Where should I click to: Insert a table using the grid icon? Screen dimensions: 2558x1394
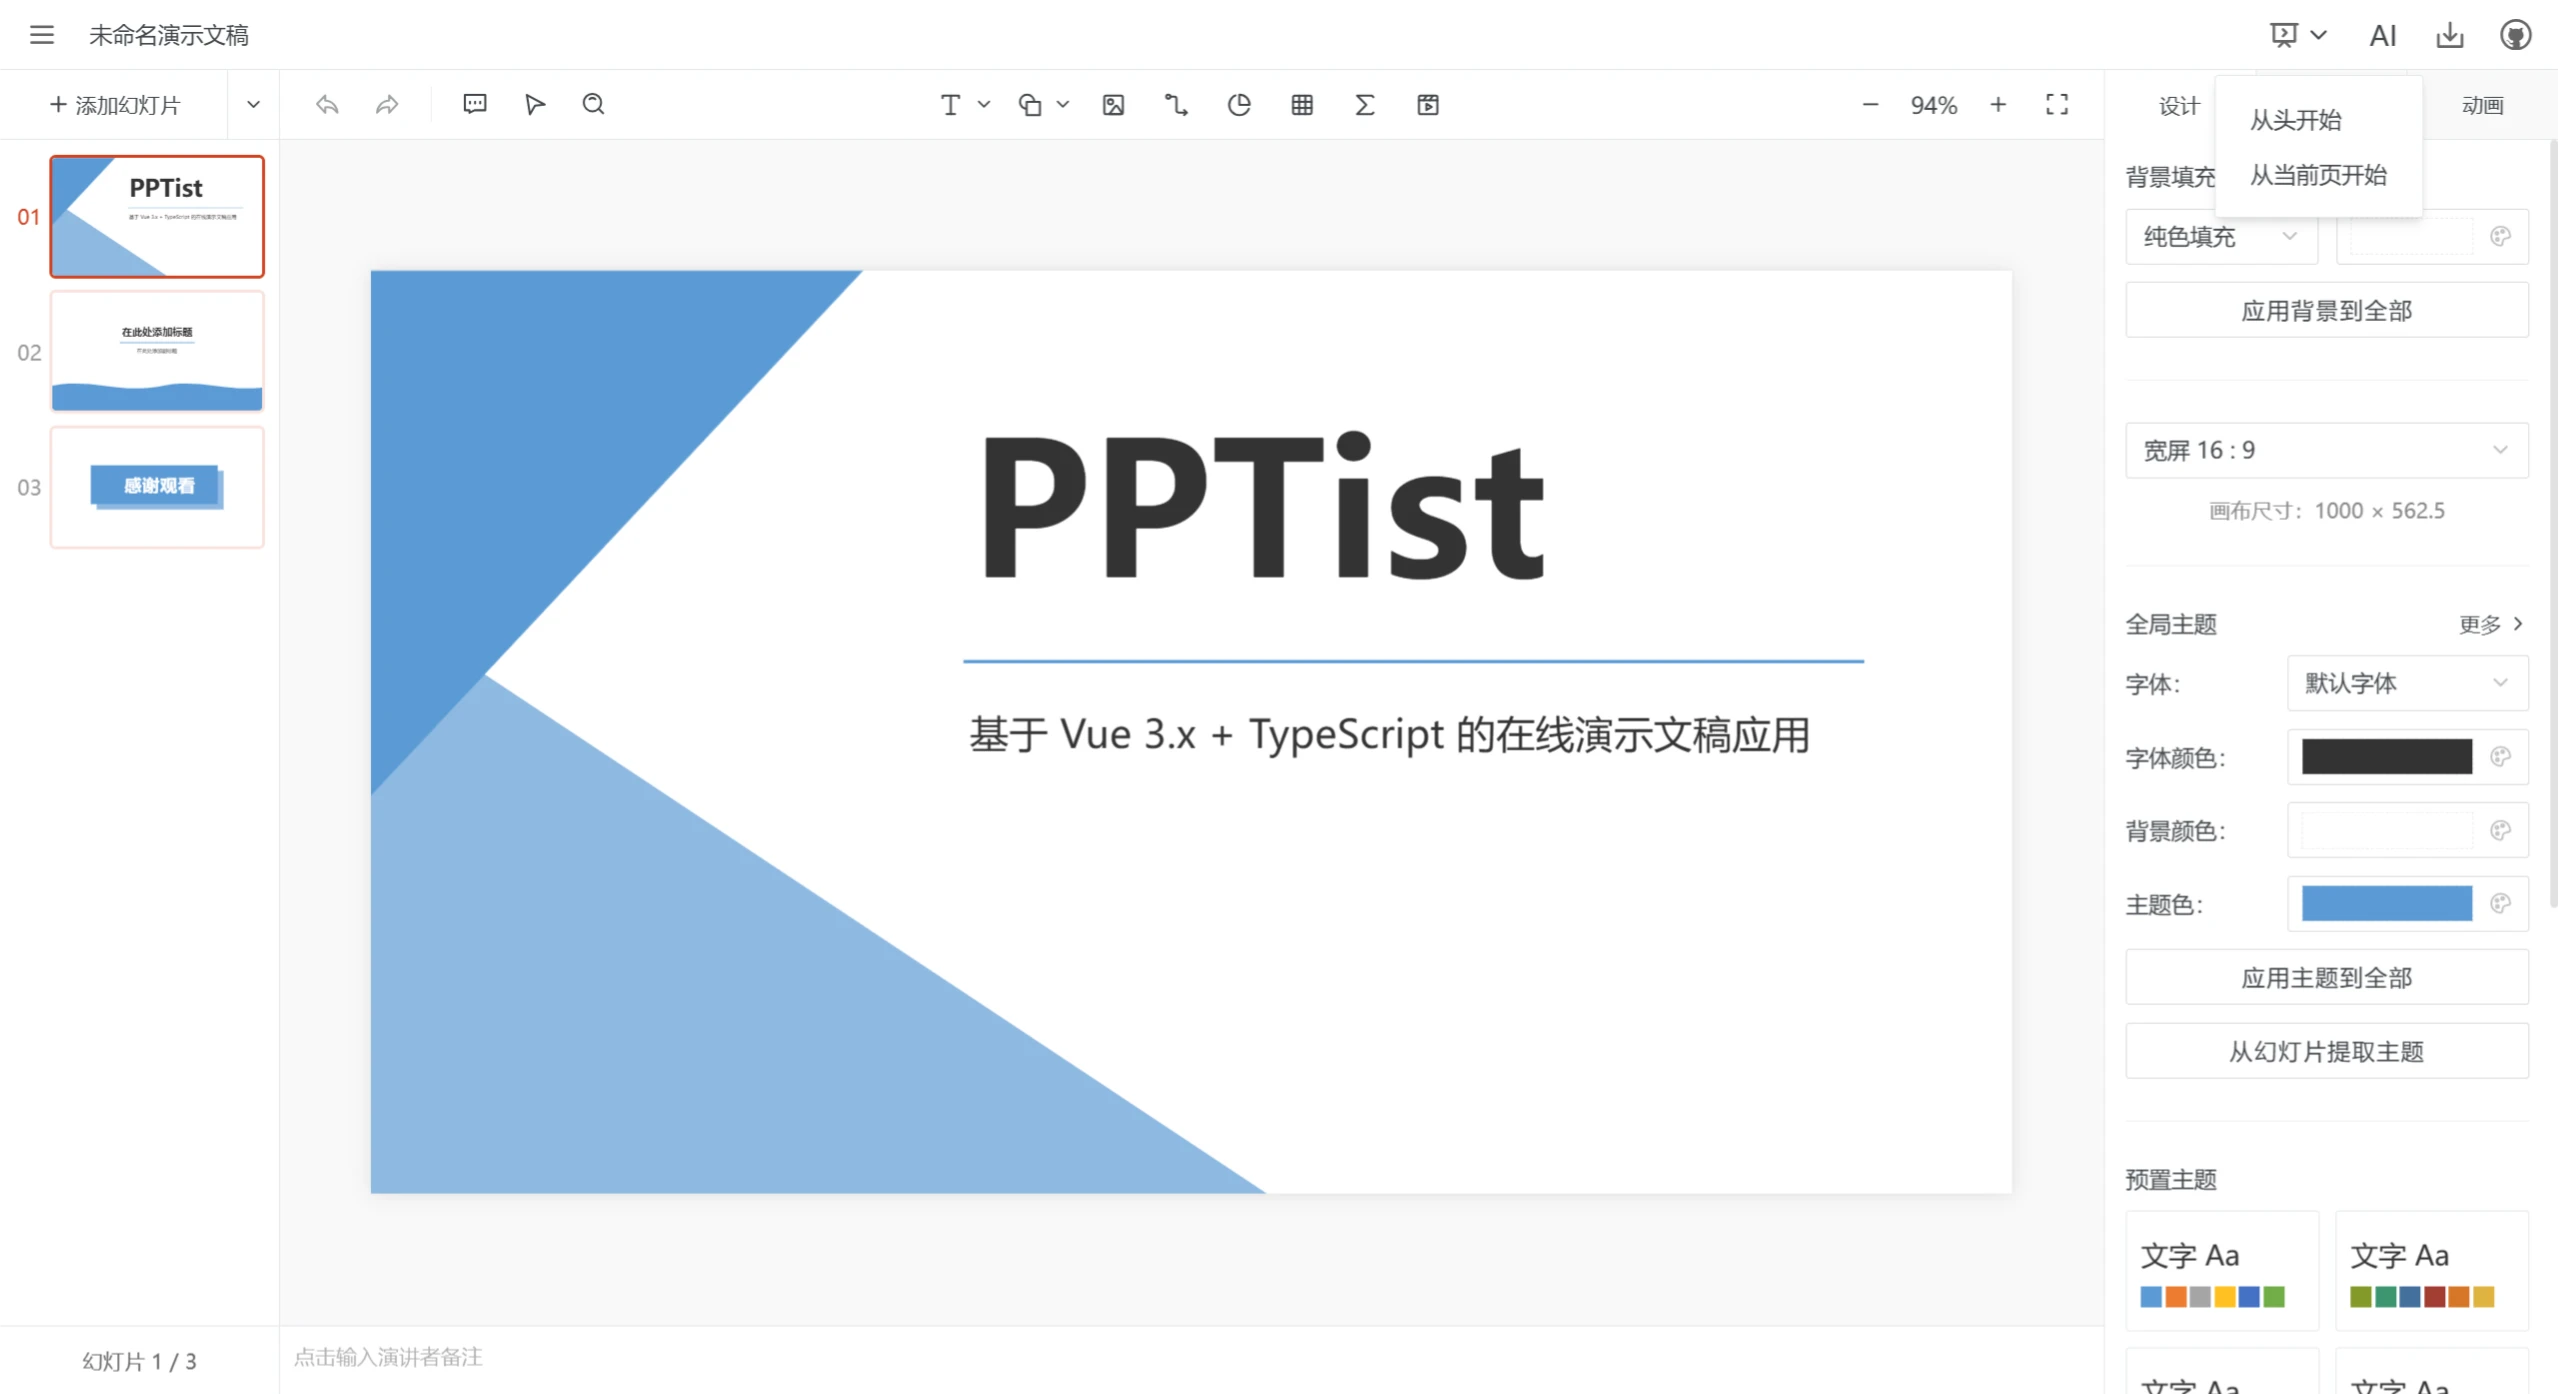coord(1301,104)
